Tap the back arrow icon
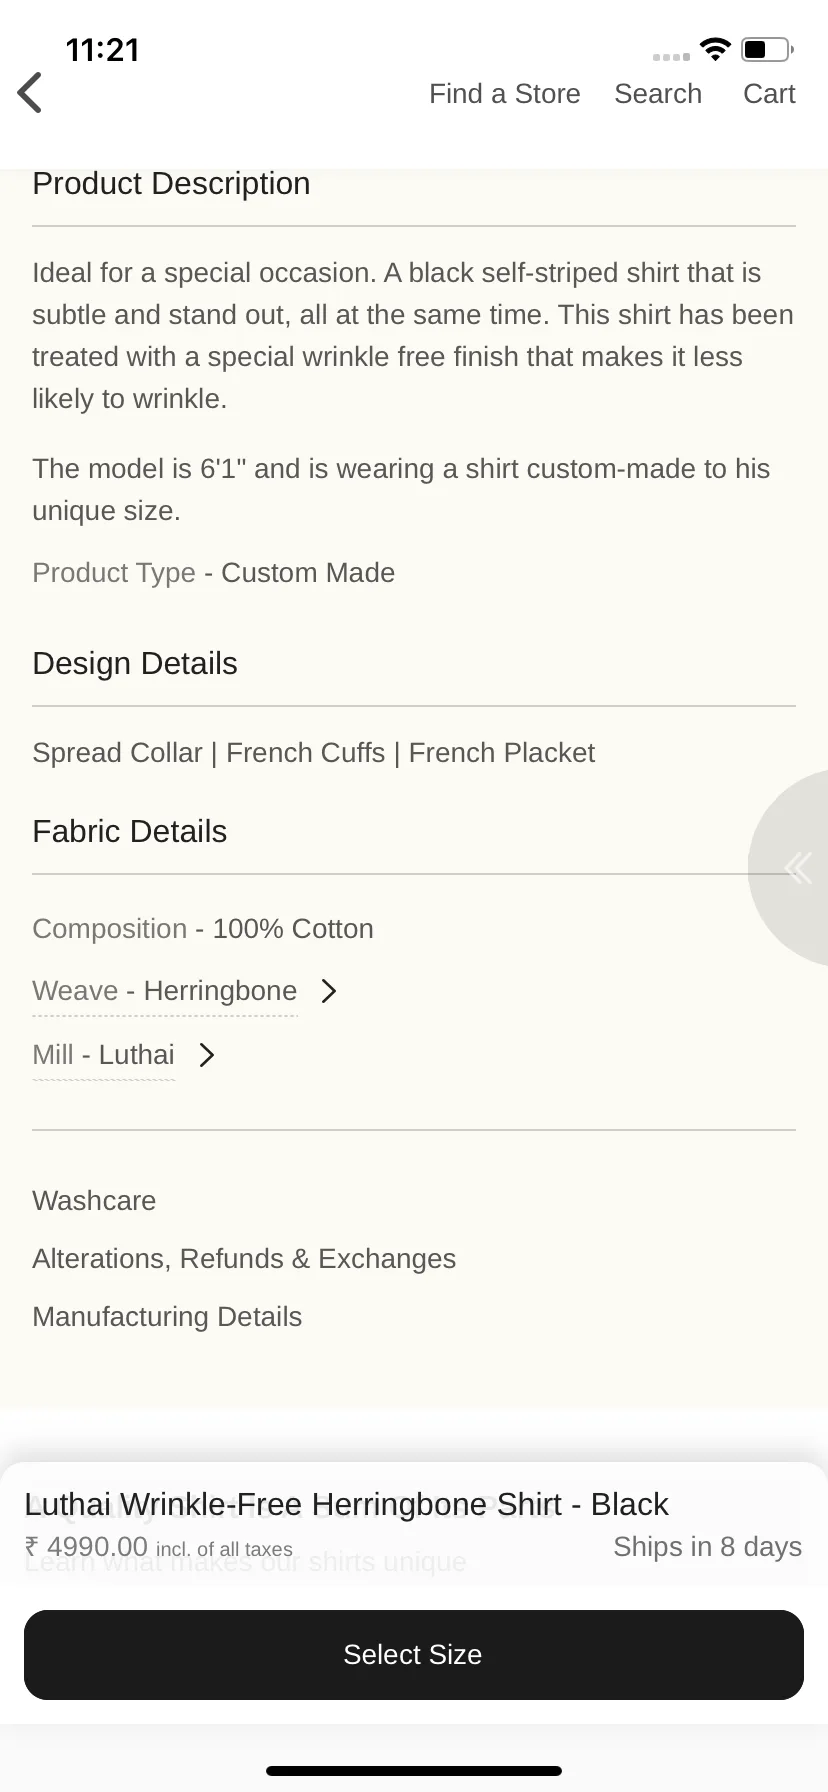828x1792 pixels. [30, 93]
